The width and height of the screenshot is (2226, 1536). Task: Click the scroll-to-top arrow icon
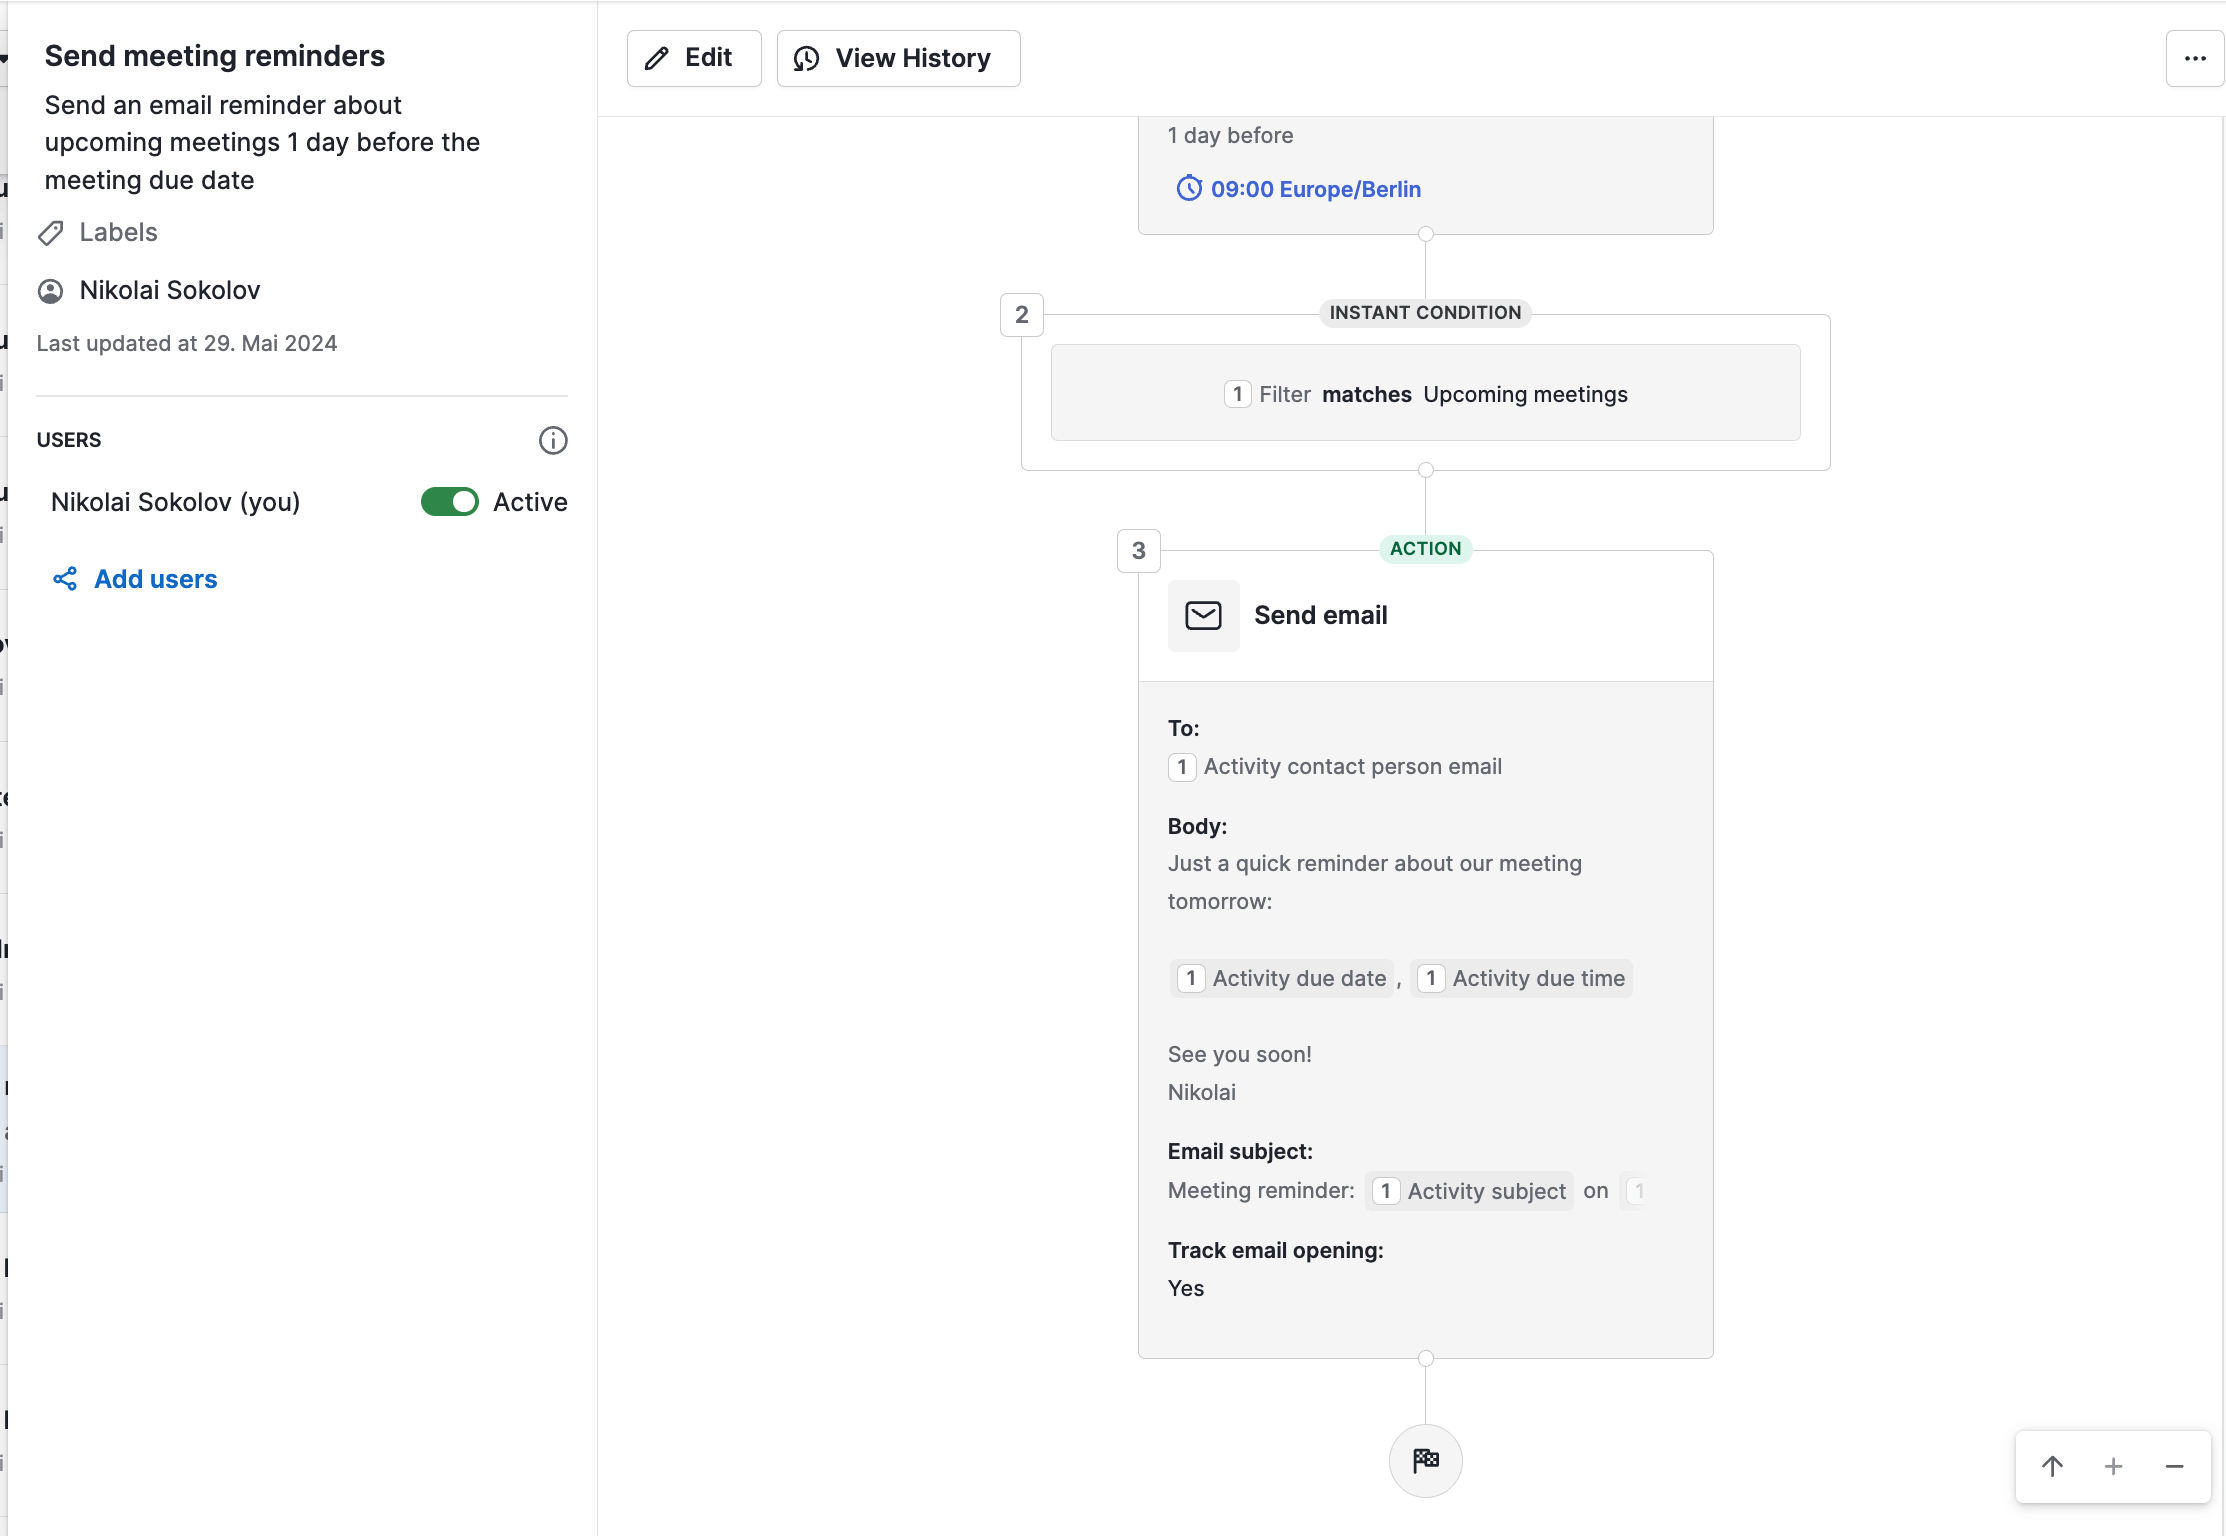coord(2052,1466)
